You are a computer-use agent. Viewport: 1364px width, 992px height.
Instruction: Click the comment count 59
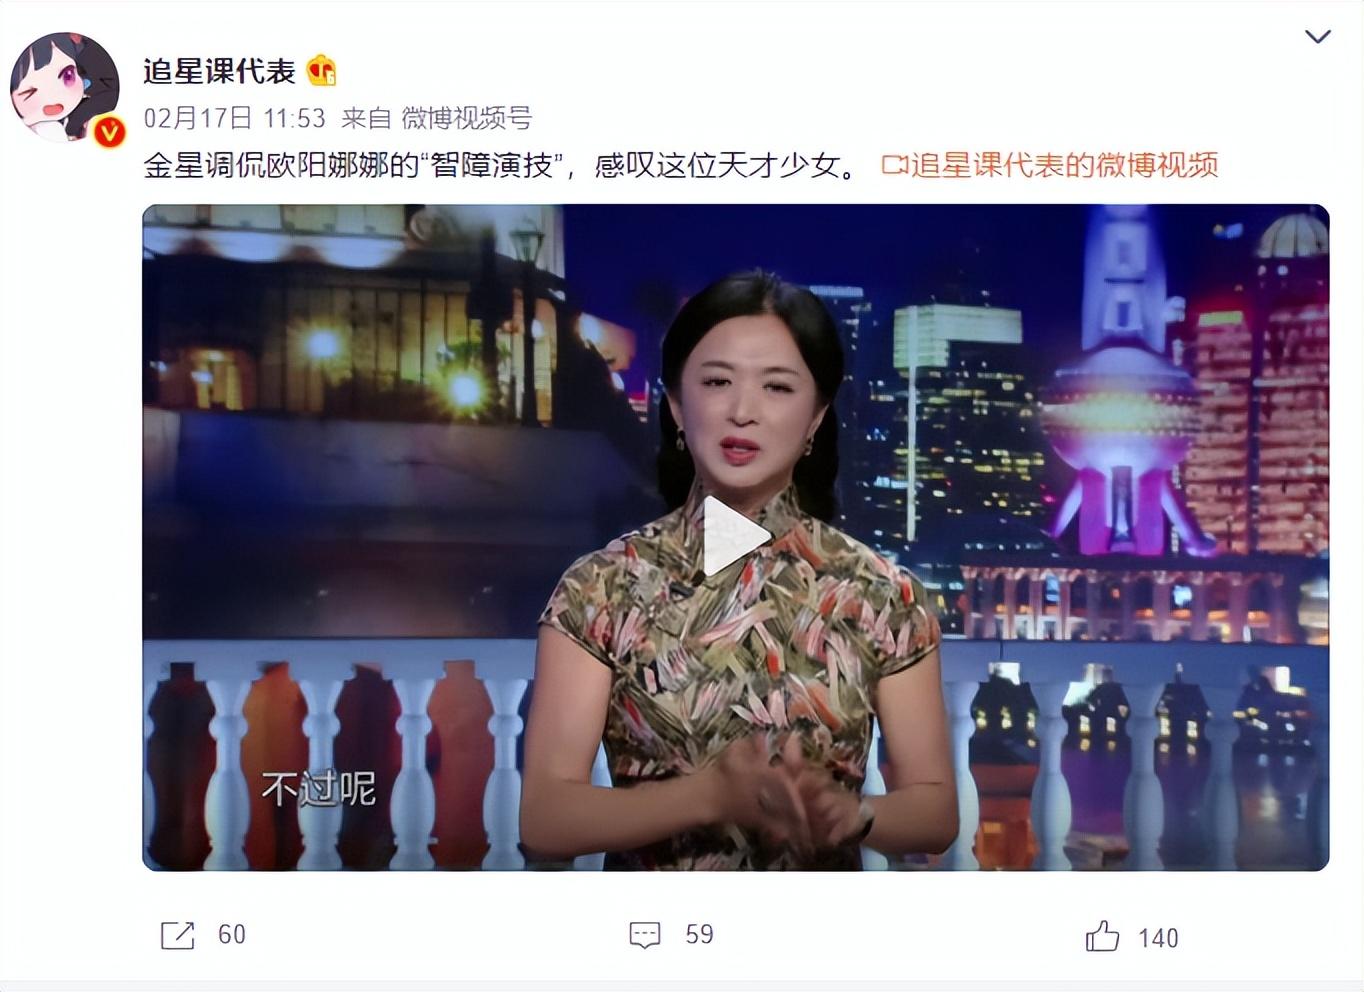(x=699, y=934)
